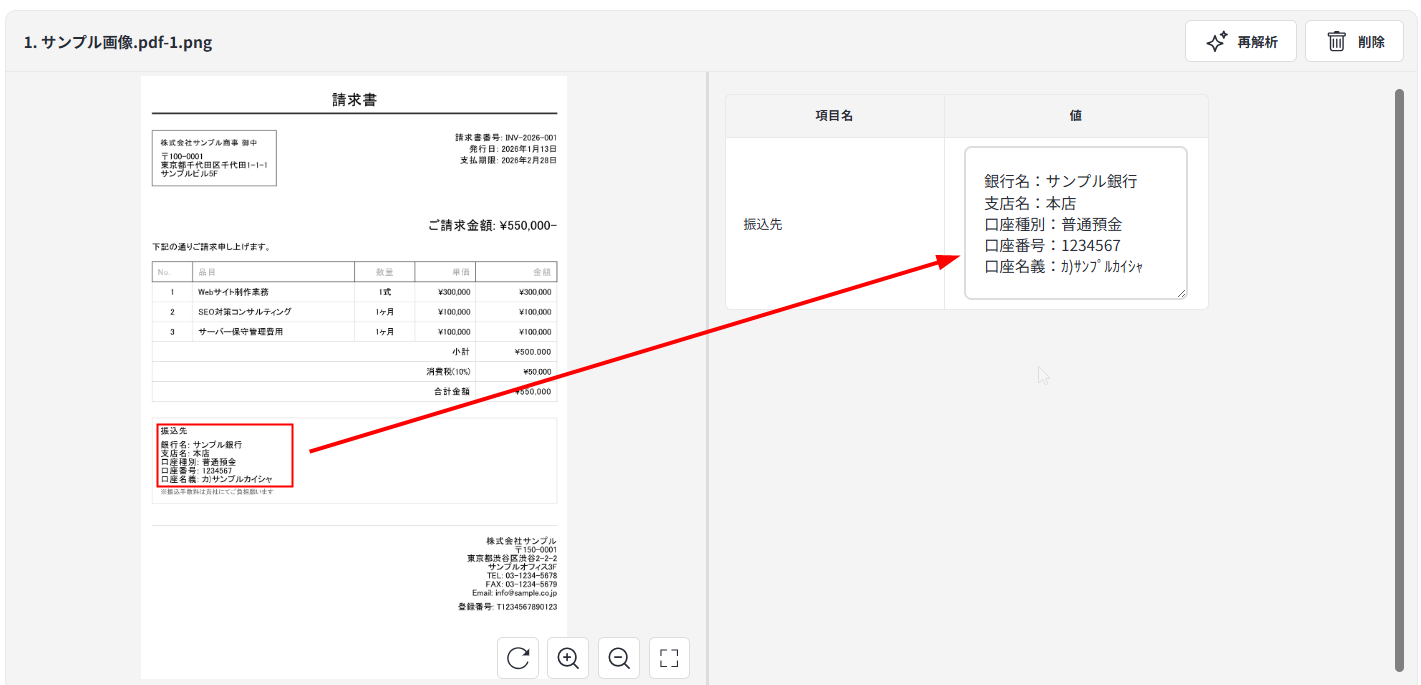Click the file title サンプル画像.pdf-1.png

[x=118, y=42]
